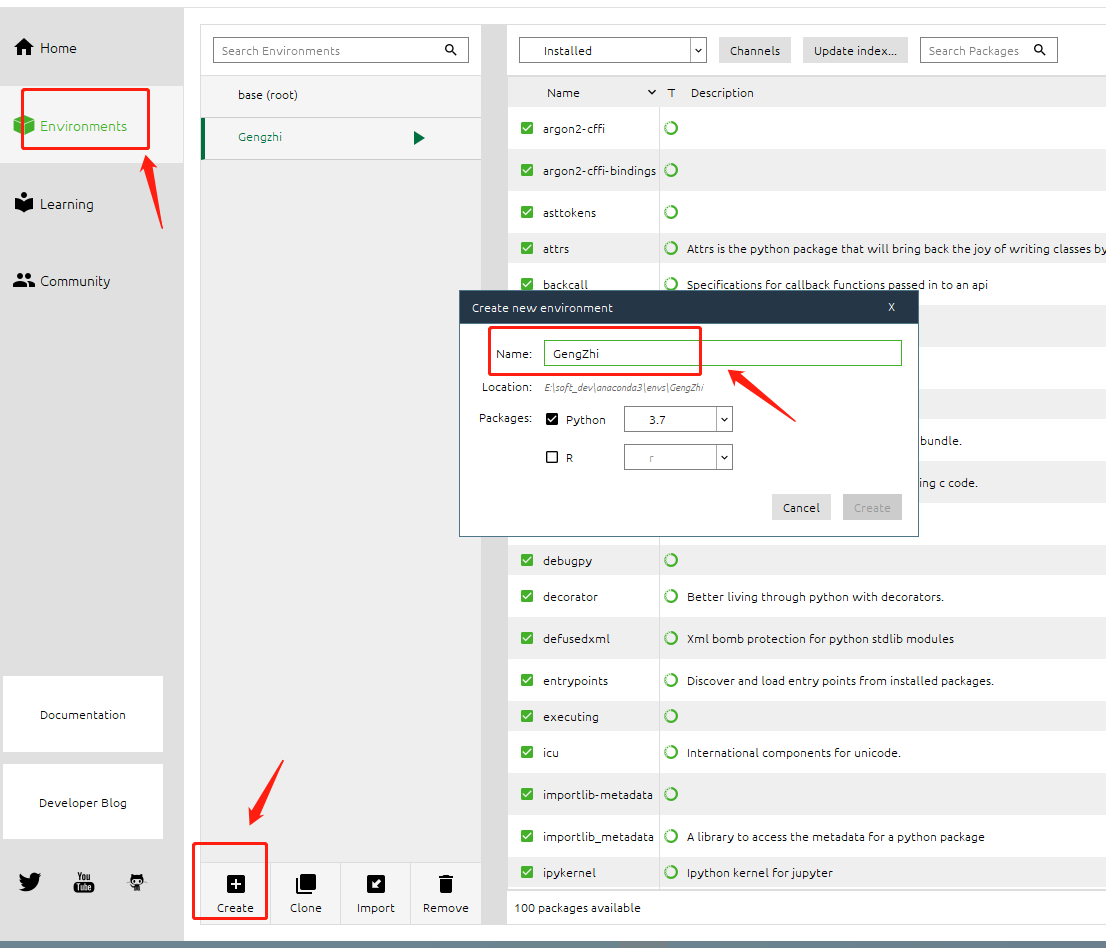
Task: Click the Create environment plus icon
Action: pos(236,884)
